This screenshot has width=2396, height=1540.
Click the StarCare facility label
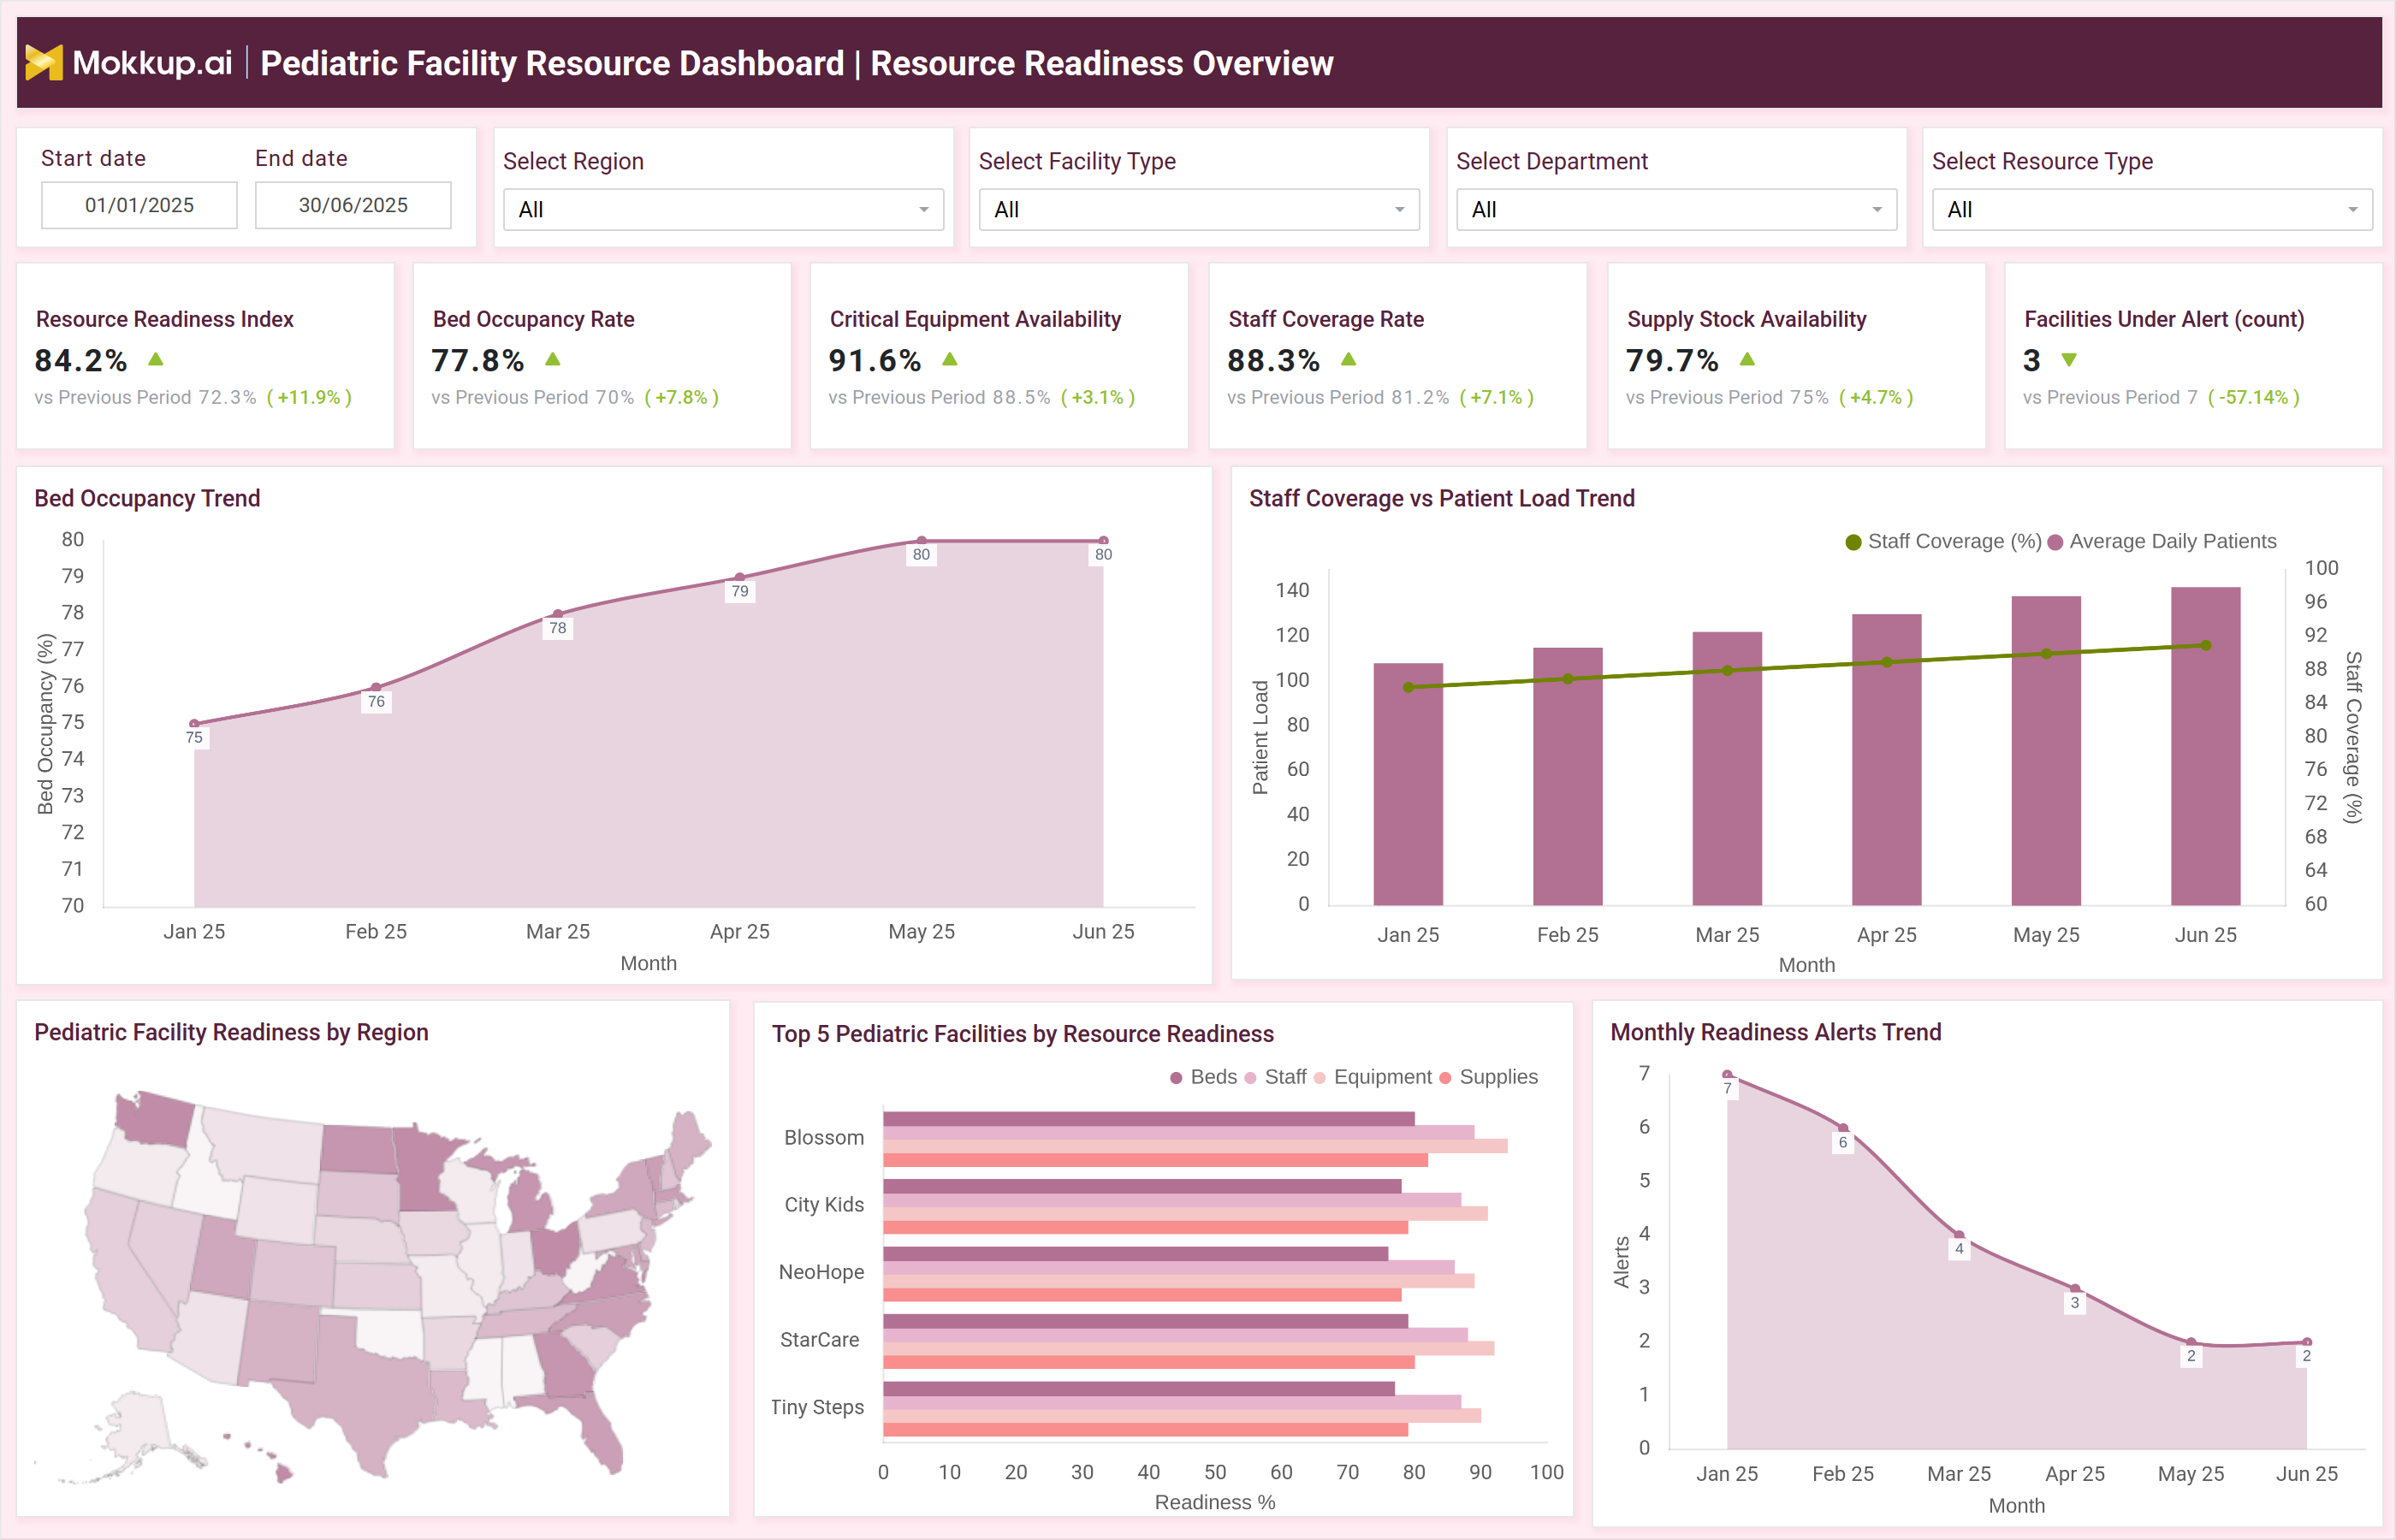(x=819, y=1340)
